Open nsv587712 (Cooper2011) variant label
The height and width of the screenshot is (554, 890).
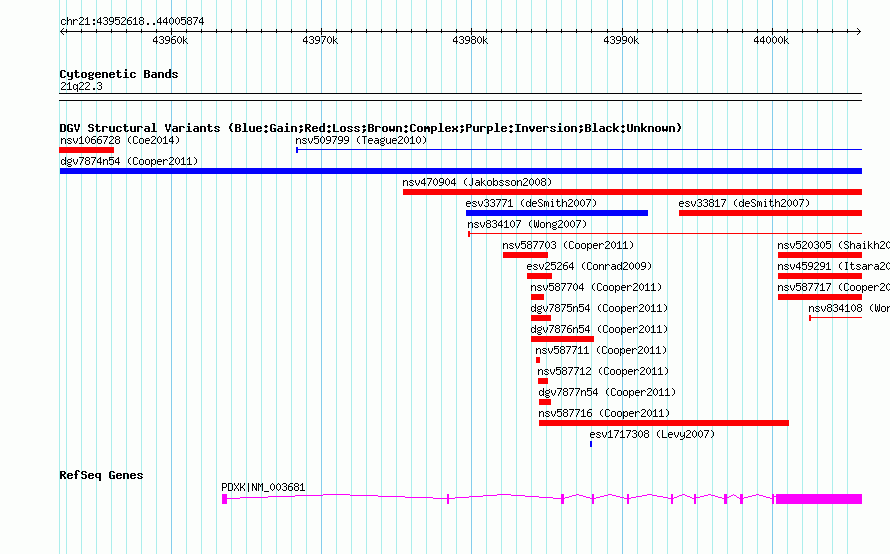(603, 371)
